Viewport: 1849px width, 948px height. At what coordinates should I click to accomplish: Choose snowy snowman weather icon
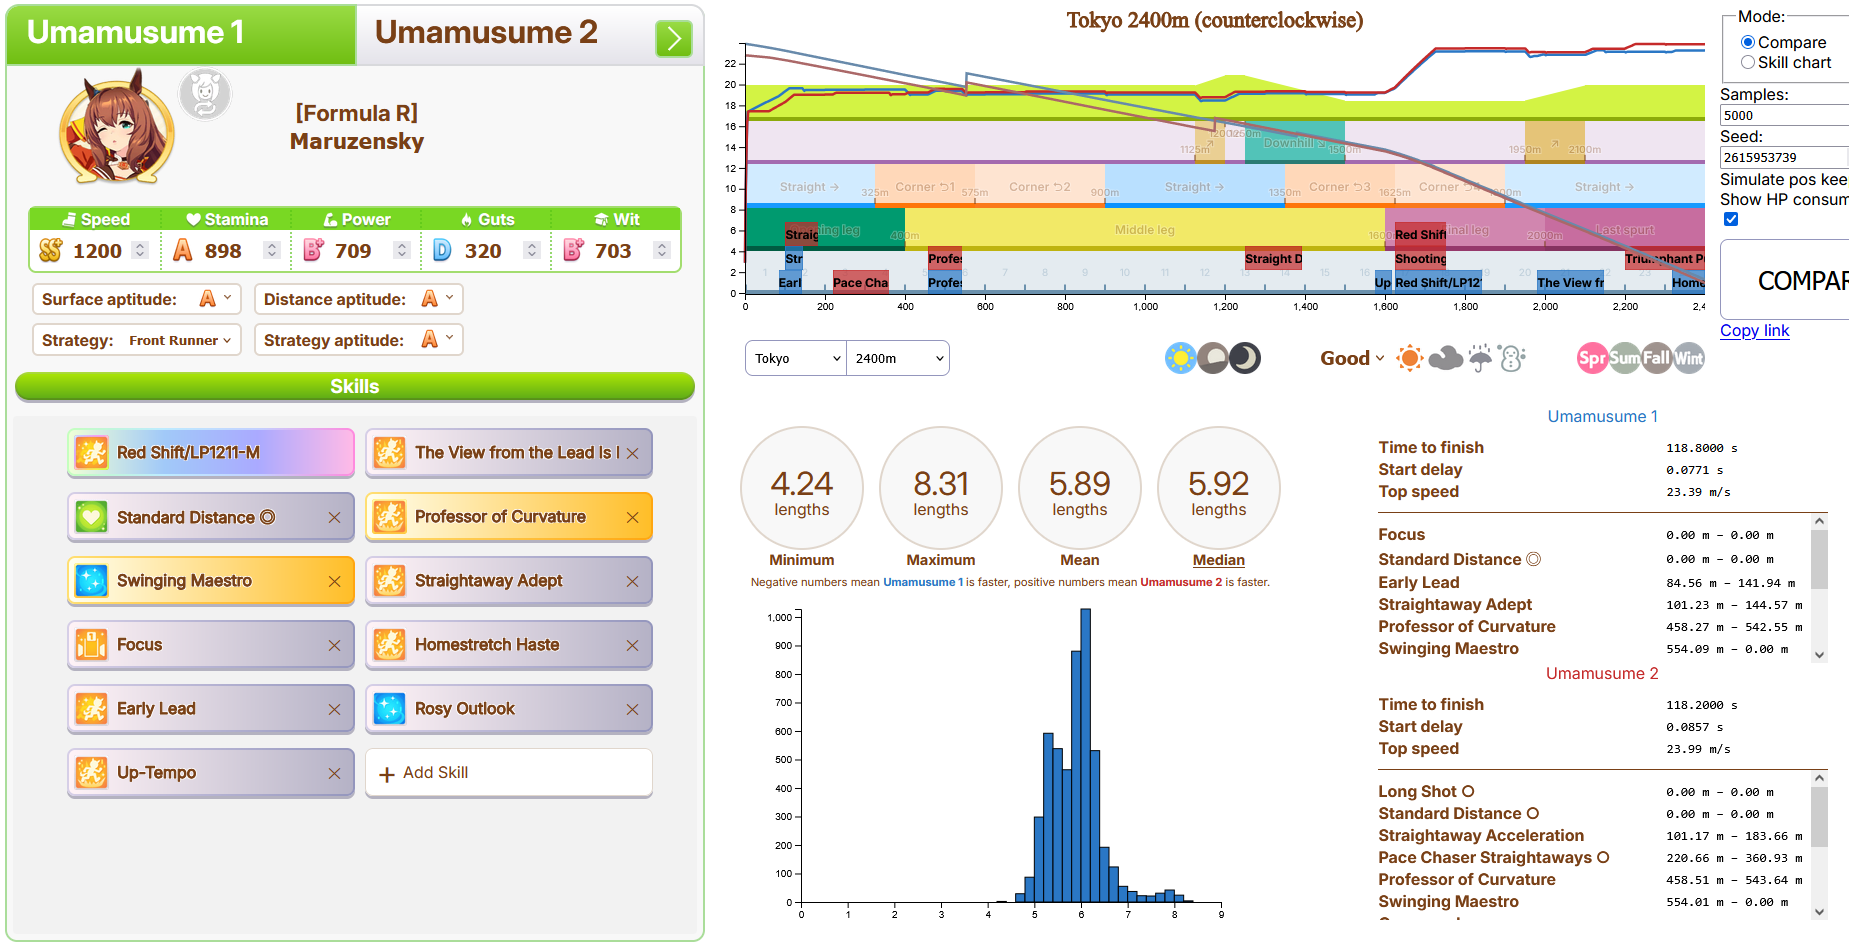[1512, 358]
